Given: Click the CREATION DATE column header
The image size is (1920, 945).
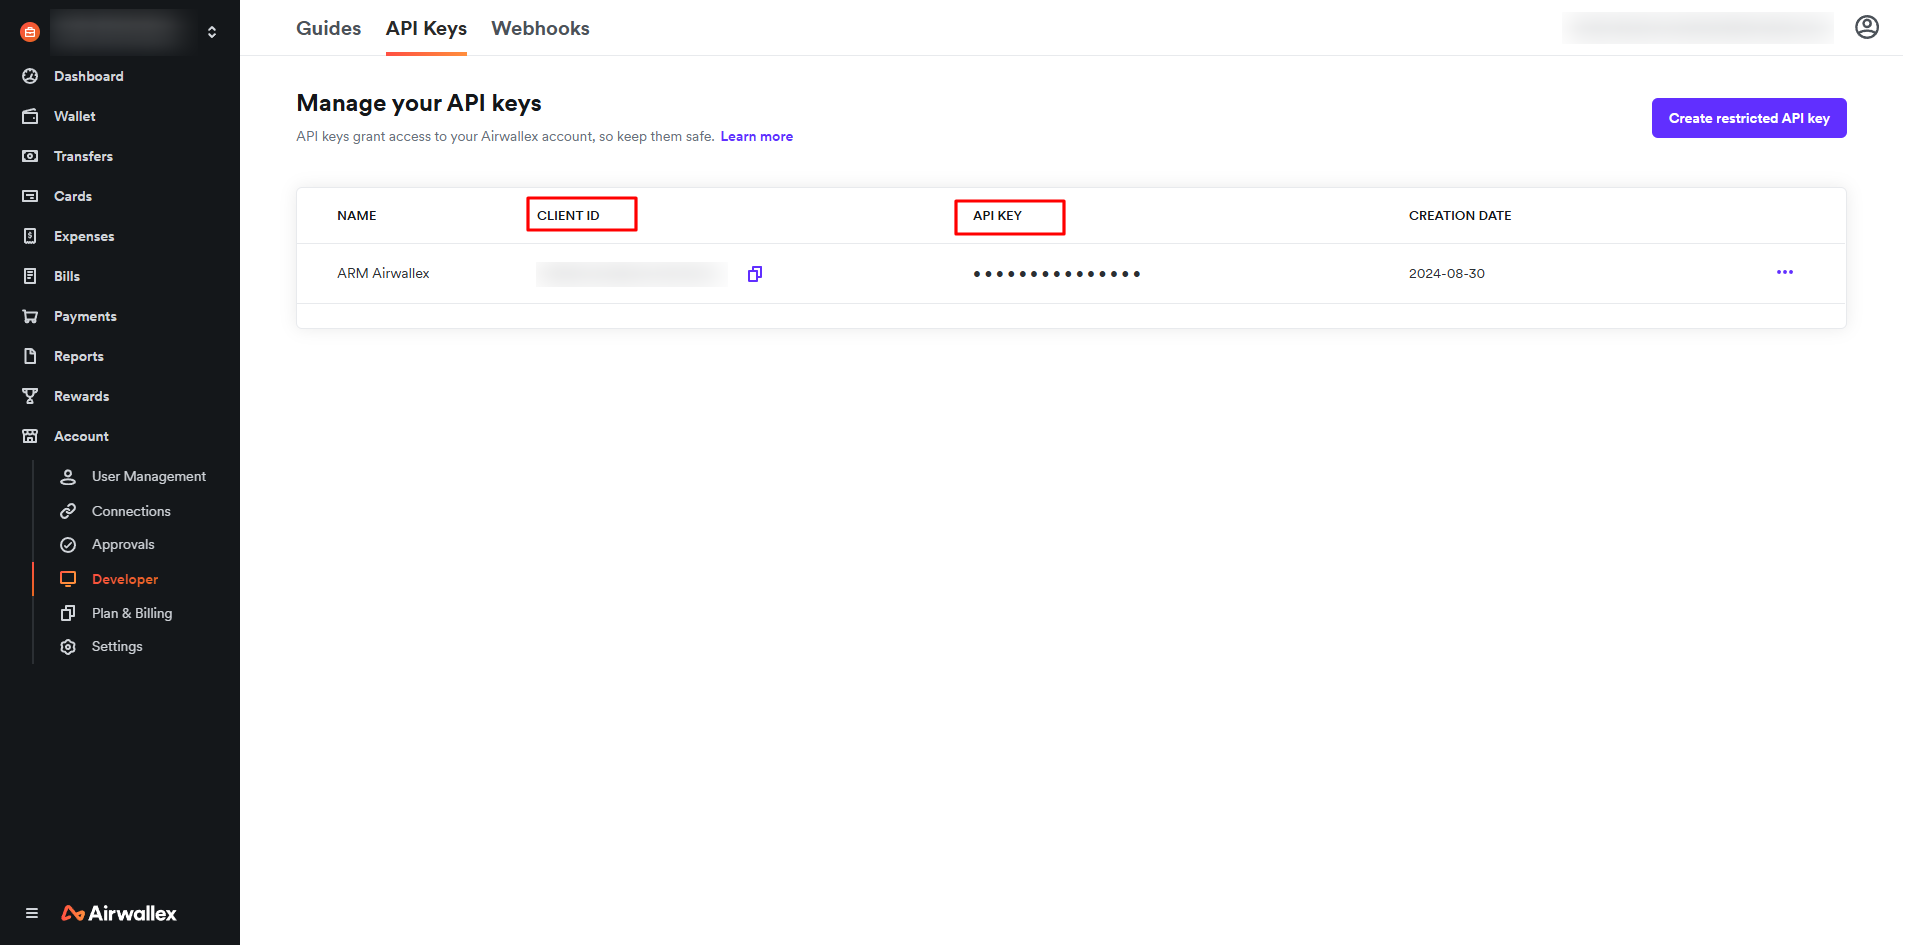Looking at the screenshot, I should [1460, 216].
